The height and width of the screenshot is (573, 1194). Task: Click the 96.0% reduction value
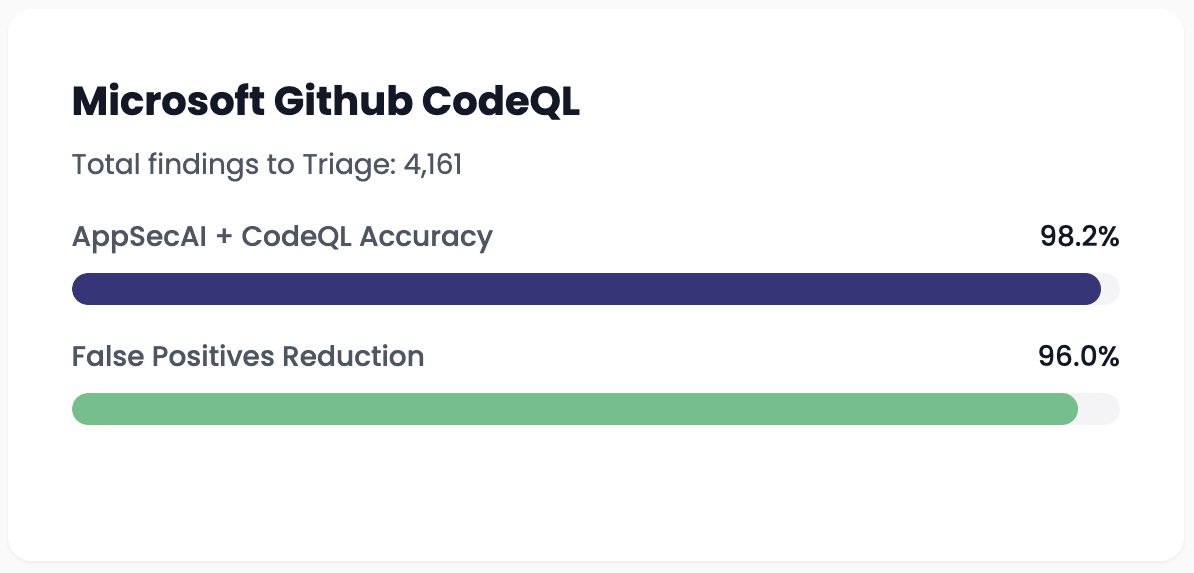1079,356
